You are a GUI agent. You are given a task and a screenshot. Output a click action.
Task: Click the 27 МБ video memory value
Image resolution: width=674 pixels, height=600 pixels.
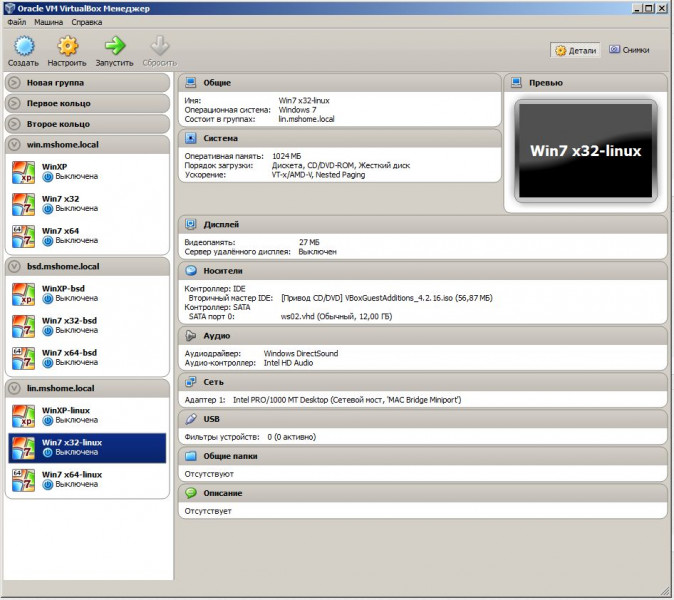(x=309, y=242)
